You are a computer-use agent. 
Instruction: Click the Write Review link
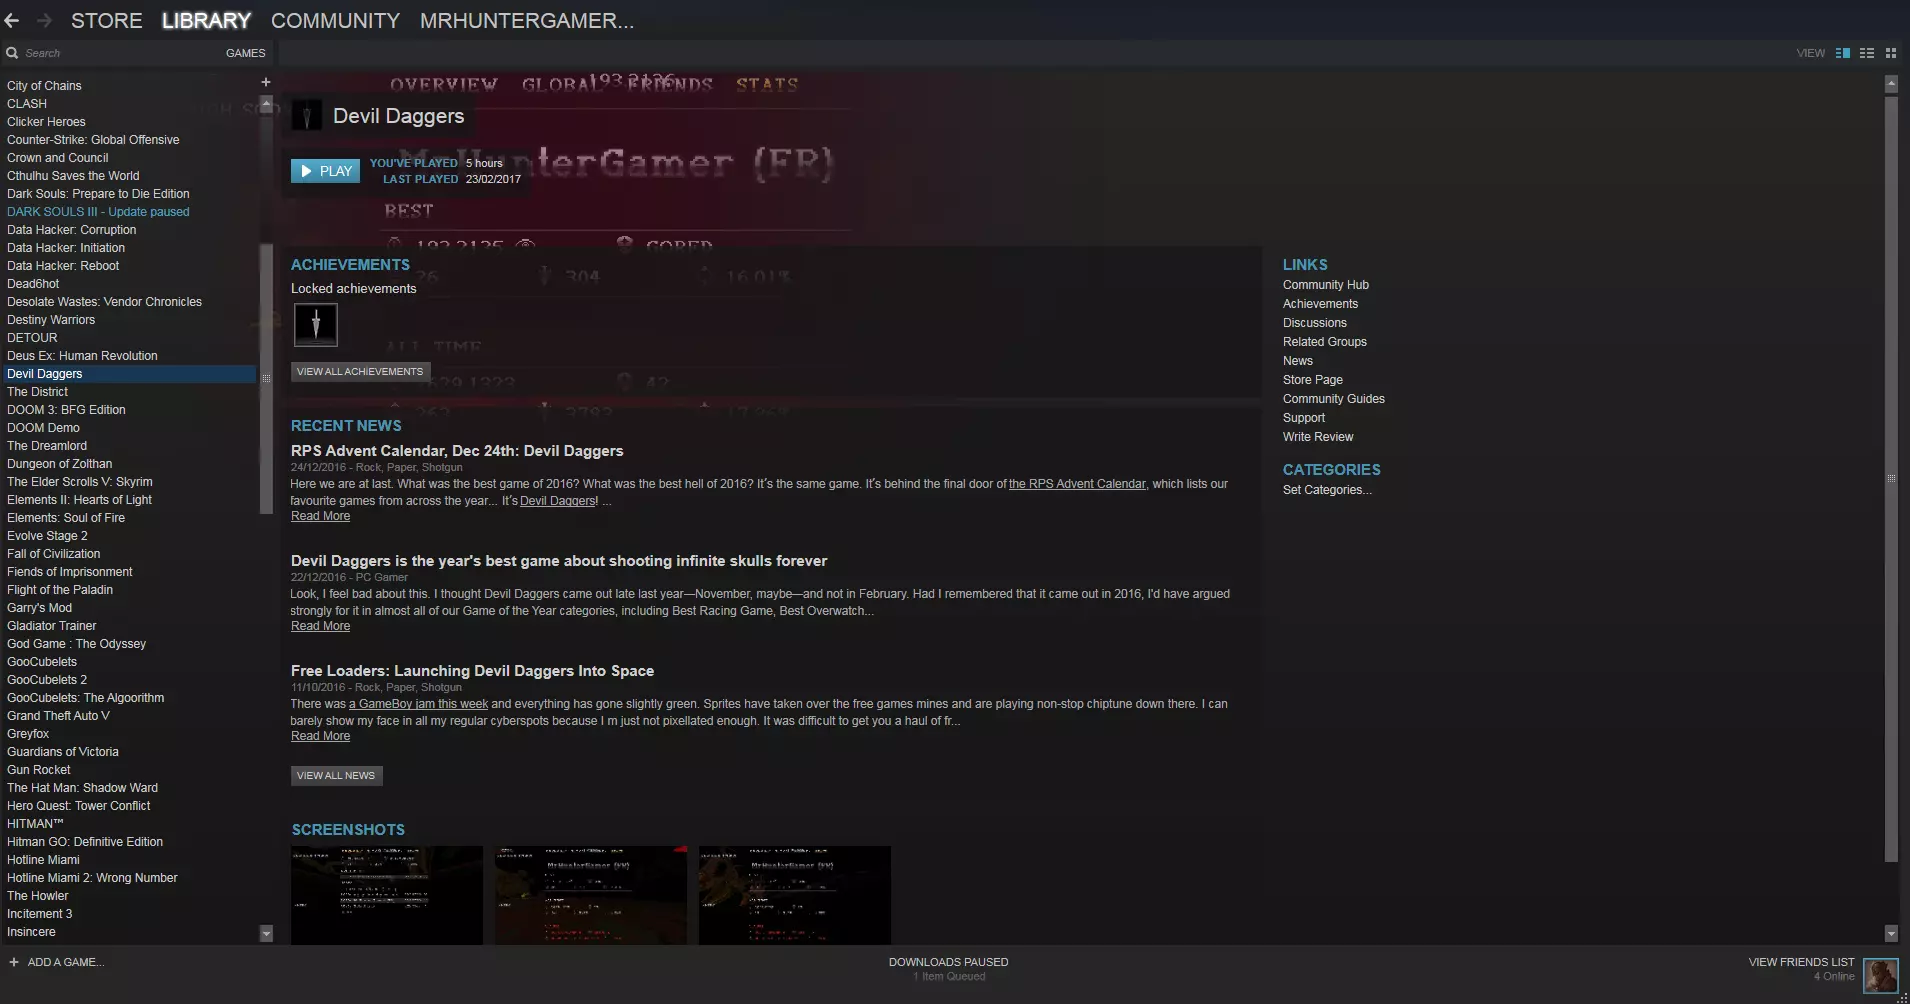click(1318, 437)
